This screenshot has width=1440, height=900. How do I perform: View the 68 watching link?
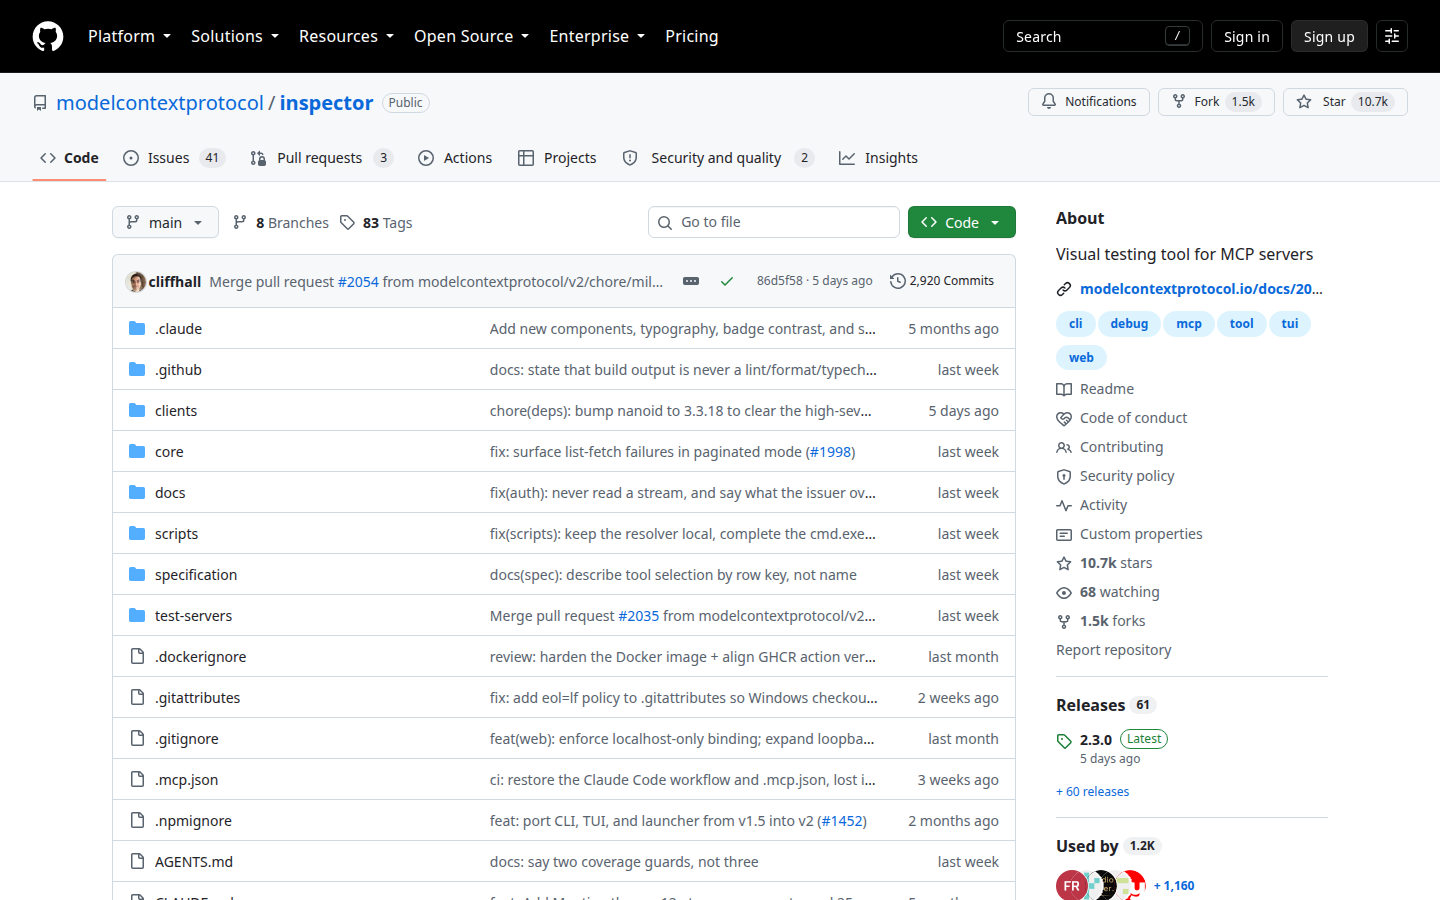click(x=1108, y=592)
